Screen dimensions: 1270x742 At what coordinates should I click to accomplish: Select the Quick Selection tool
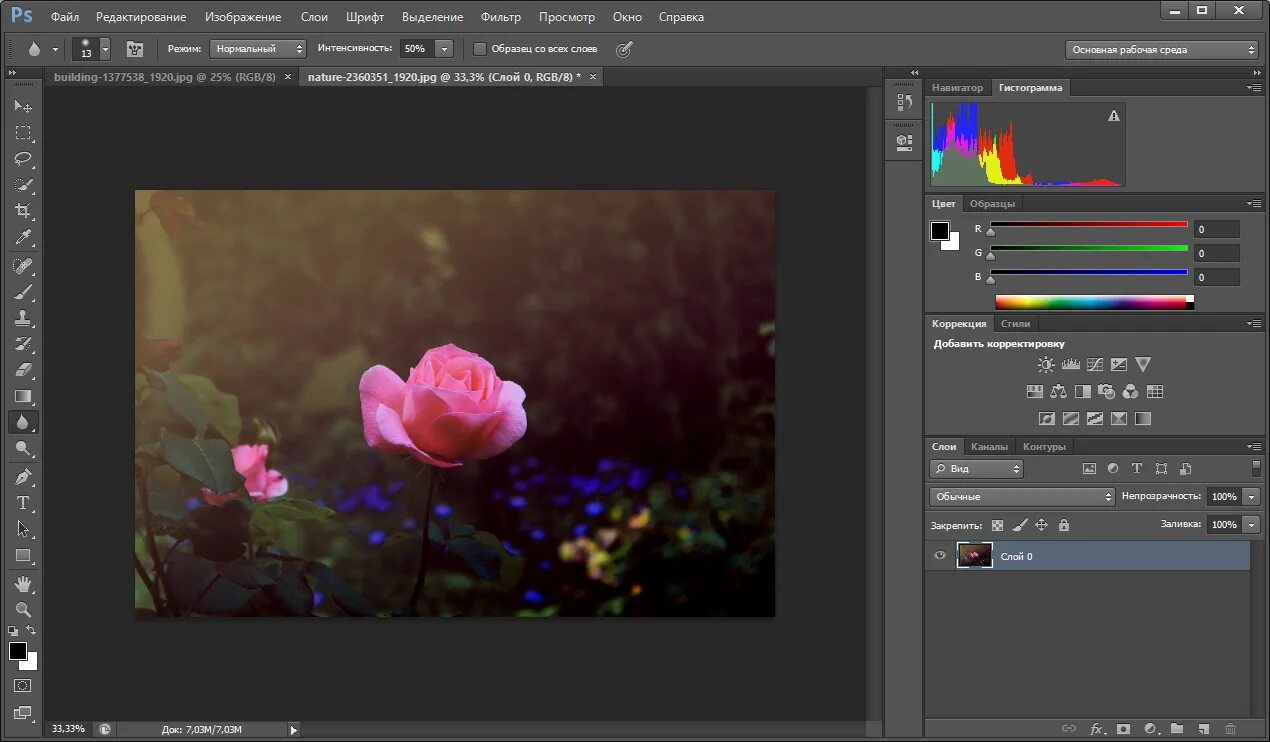[23, 185]
